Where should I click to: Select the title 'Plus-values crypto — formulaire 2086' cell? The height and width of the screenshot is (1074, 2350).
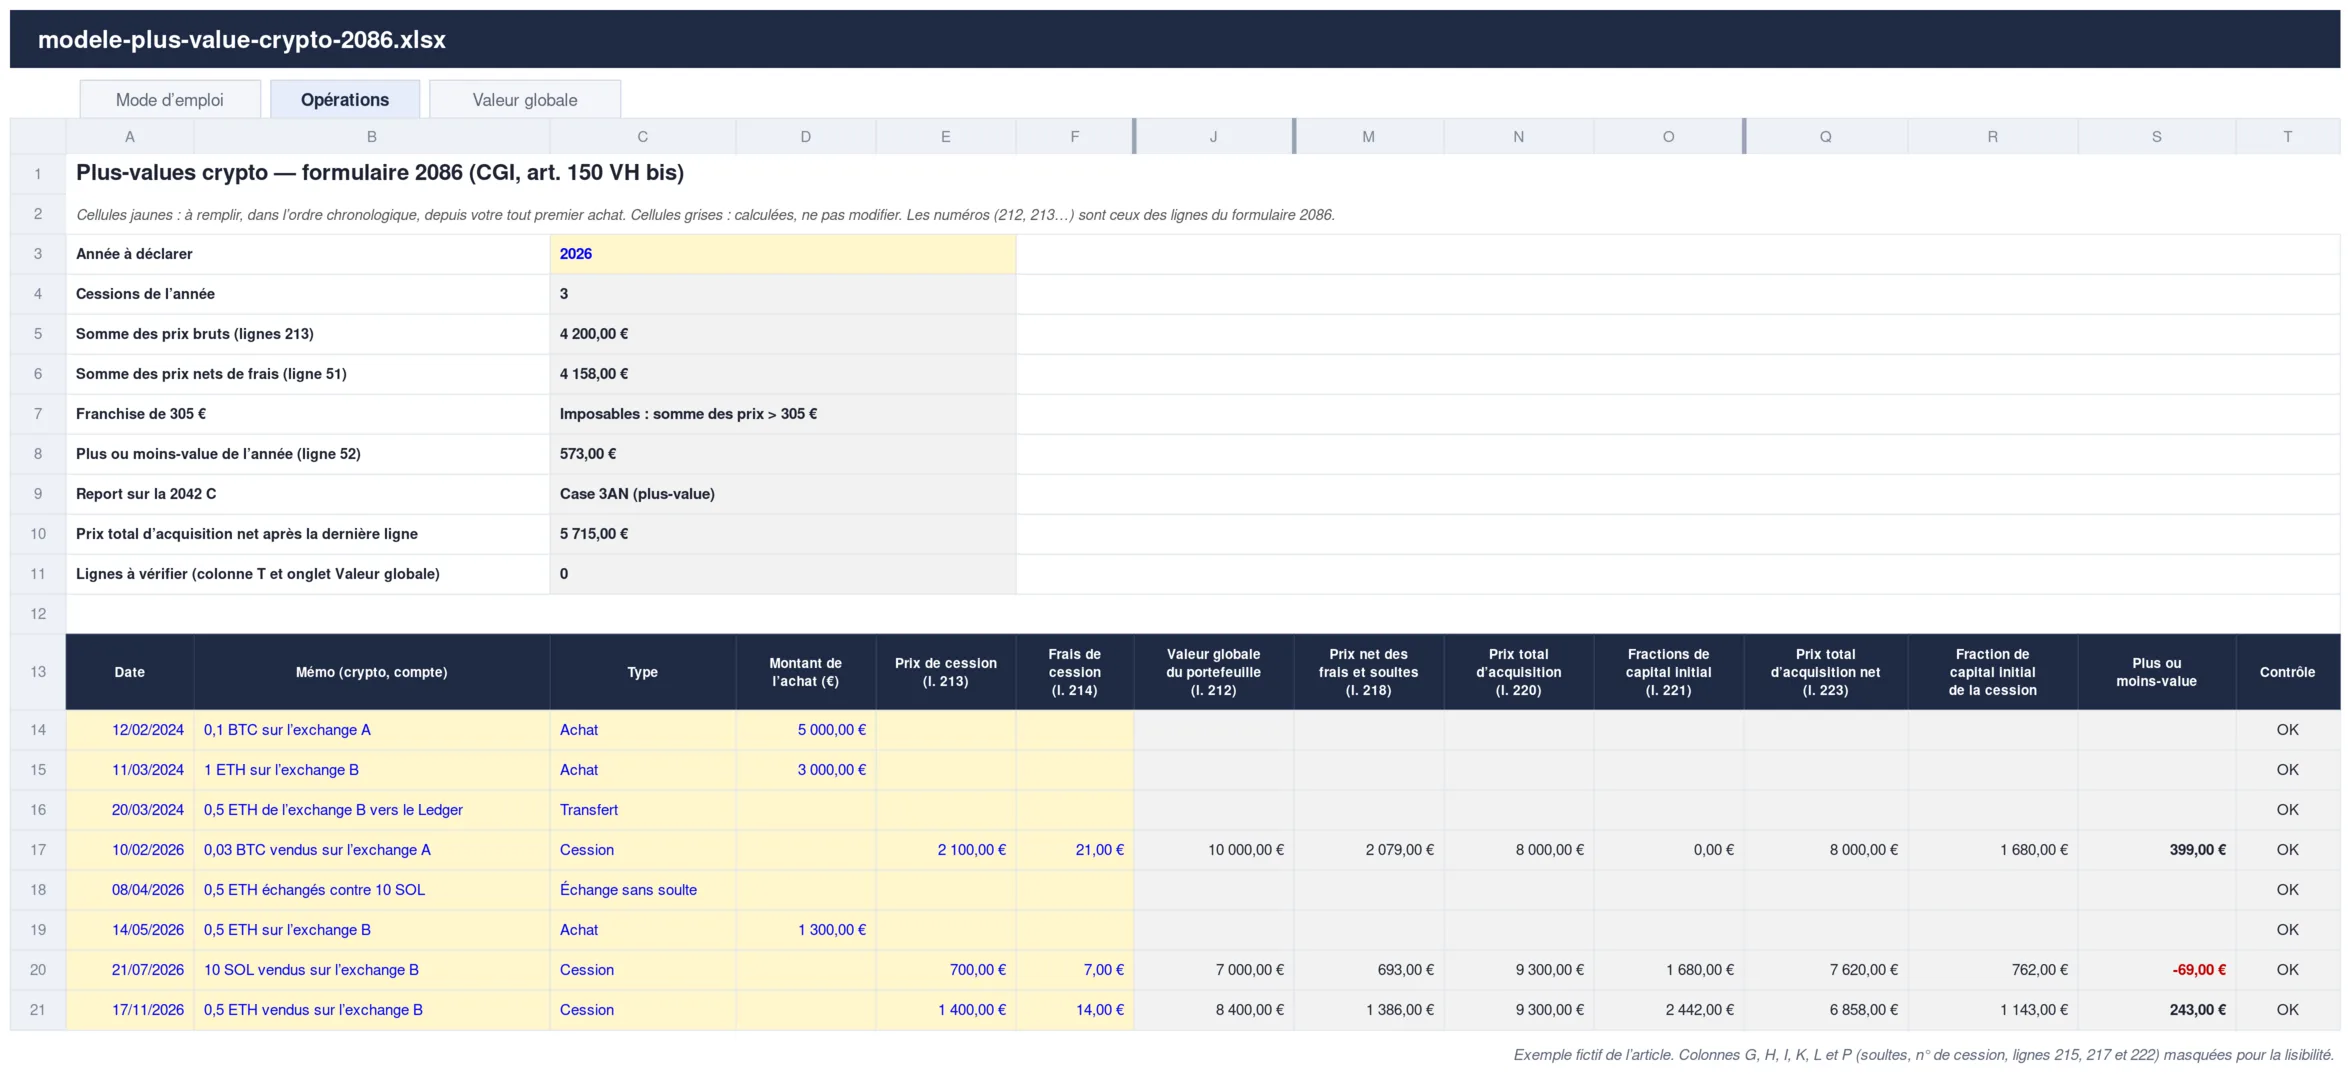pos(380,173)
